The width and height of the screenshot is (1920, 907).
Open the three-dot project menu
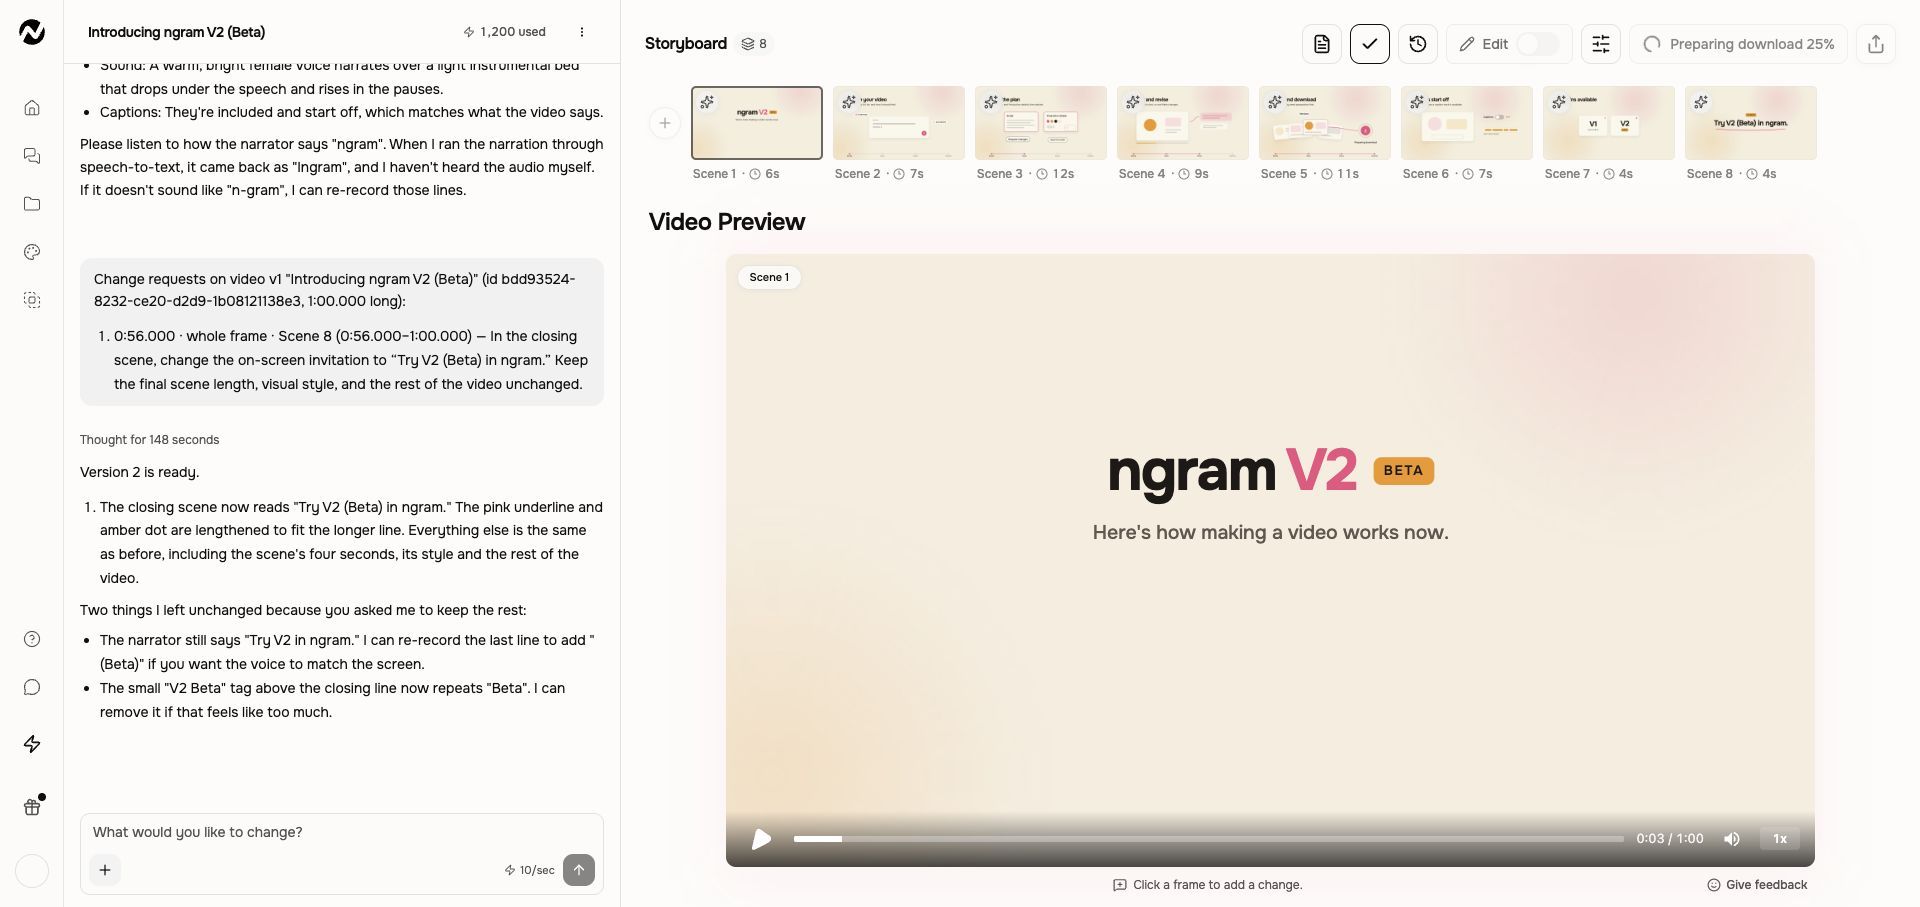[x=582, y=32]
